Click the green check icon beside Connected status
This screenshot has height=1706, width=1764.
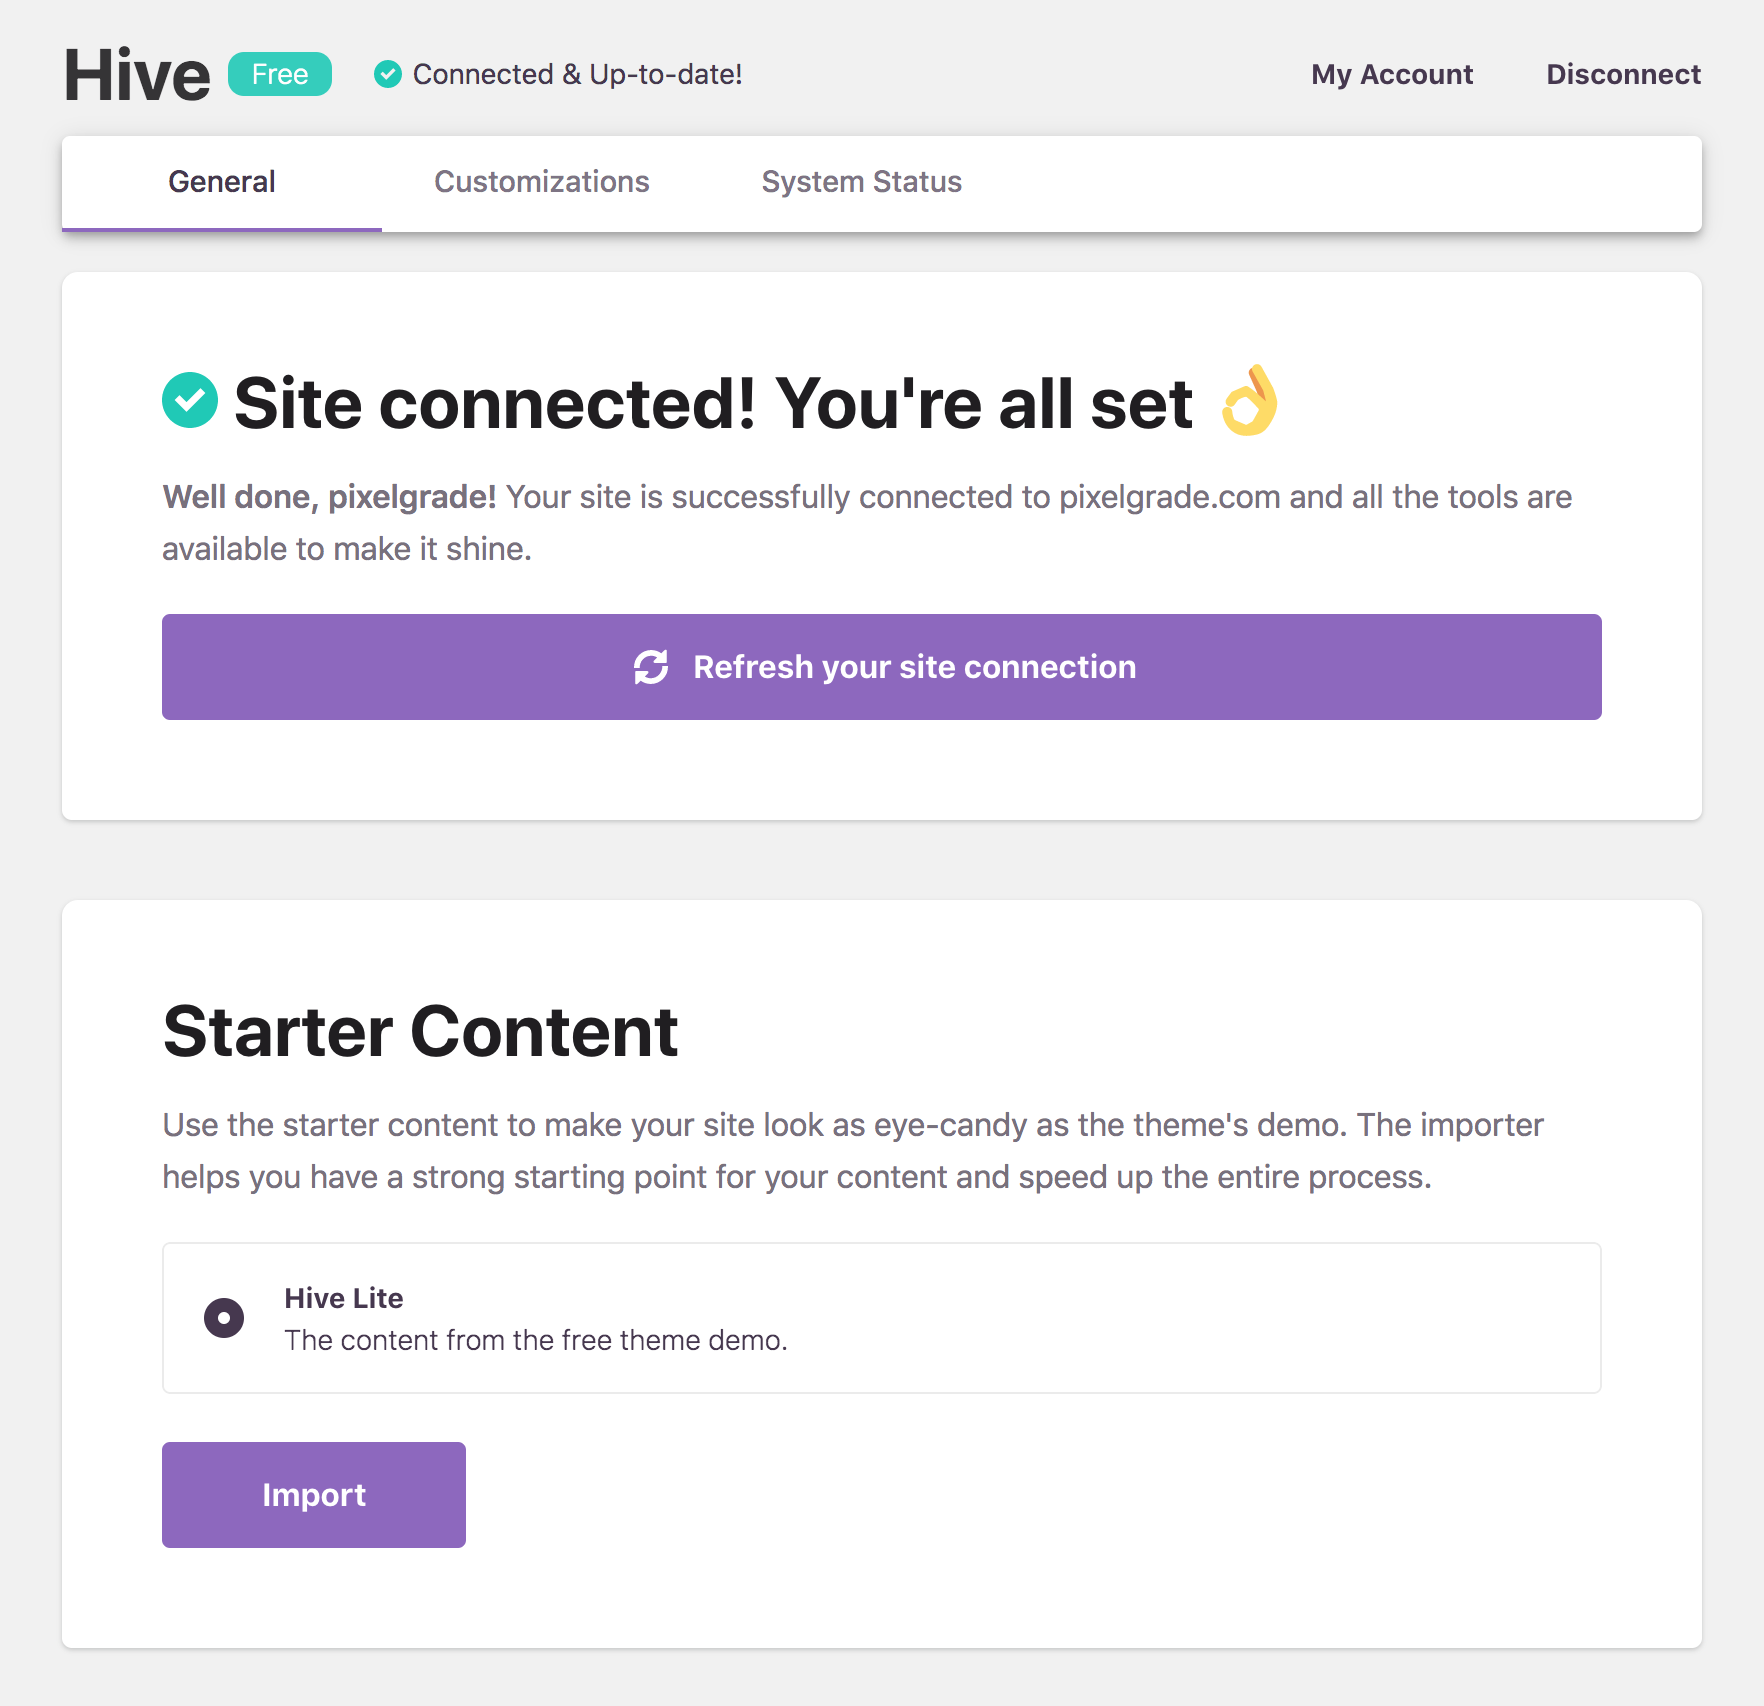[x=388, y=74]
